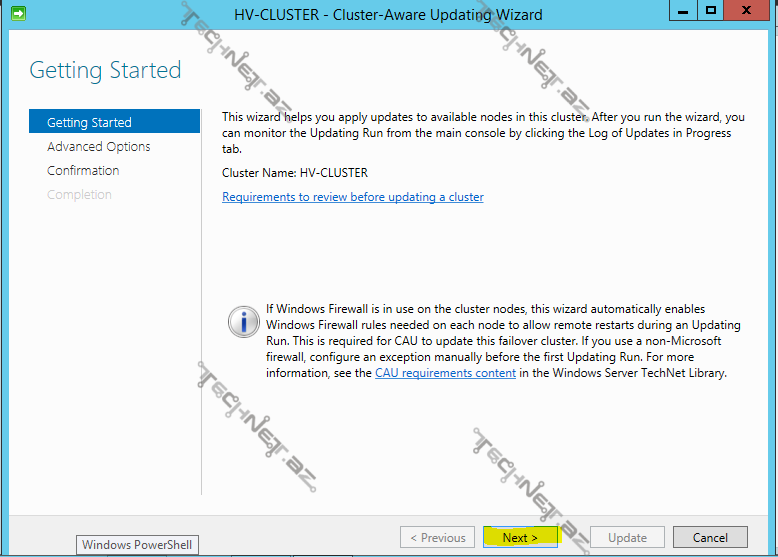Open Requirements to review before updating link

(x=352, y=197)
